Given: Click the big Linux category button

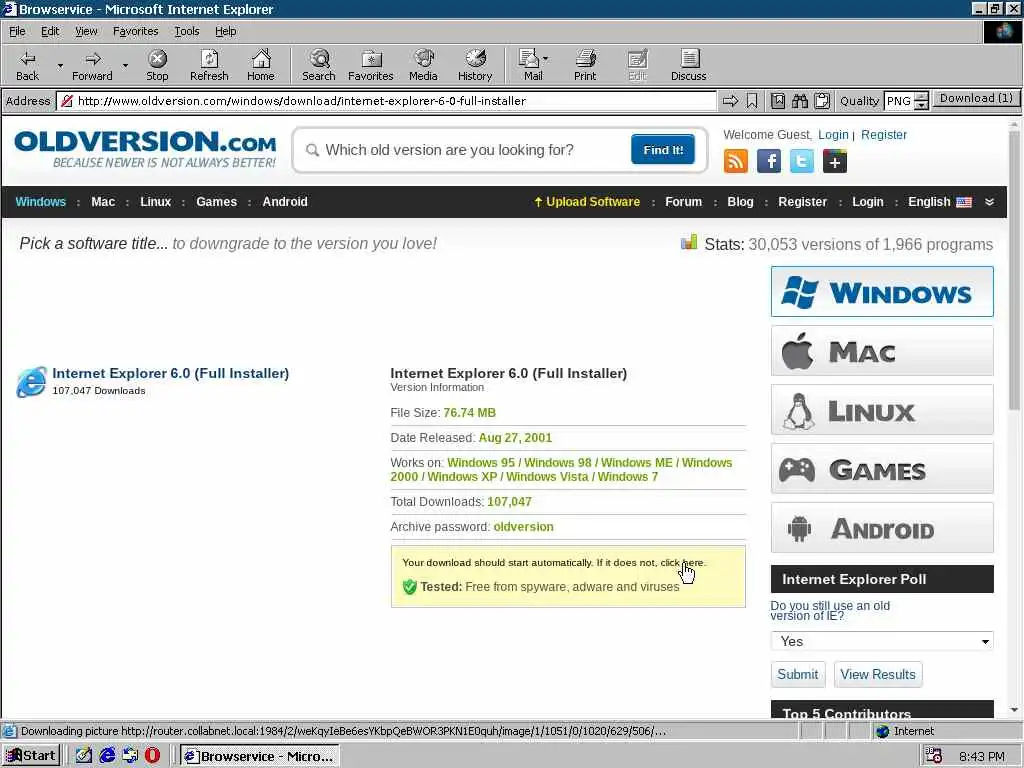Looking at the screenshot, I should coord(882,410).
